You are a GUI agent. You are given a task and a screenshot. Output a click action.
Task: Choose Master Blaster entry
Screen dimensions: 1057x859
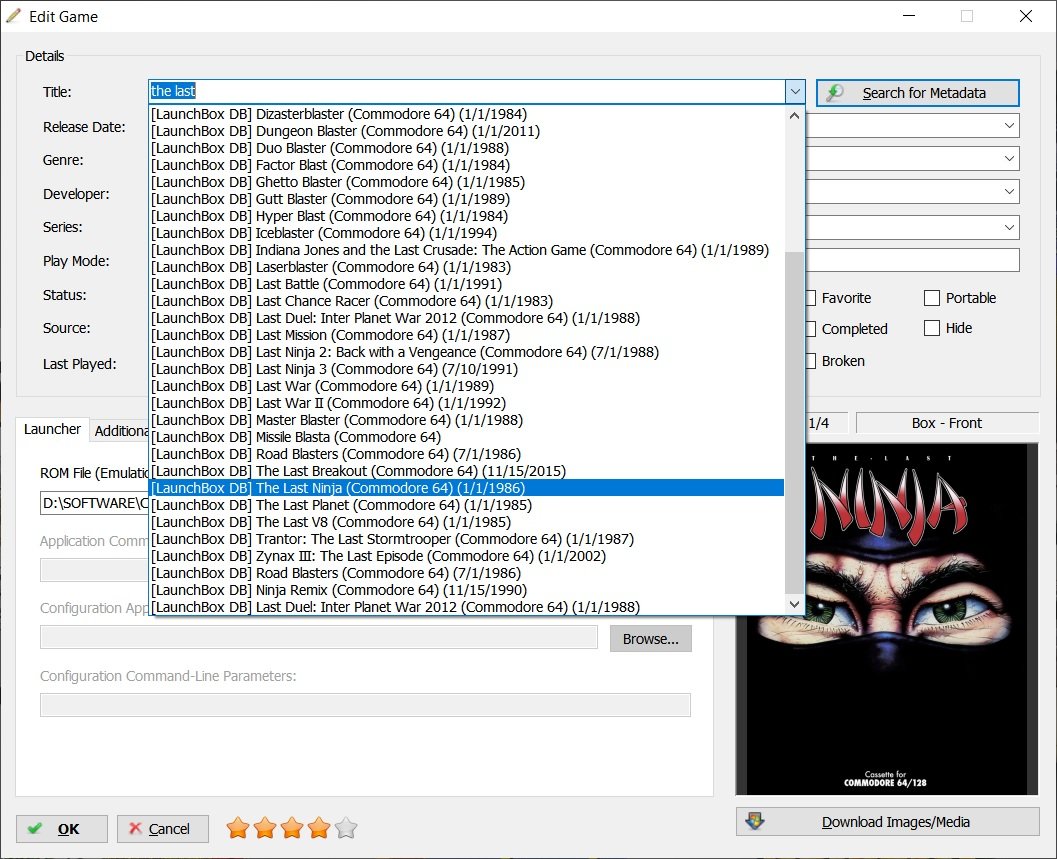[x=466, y=420]
